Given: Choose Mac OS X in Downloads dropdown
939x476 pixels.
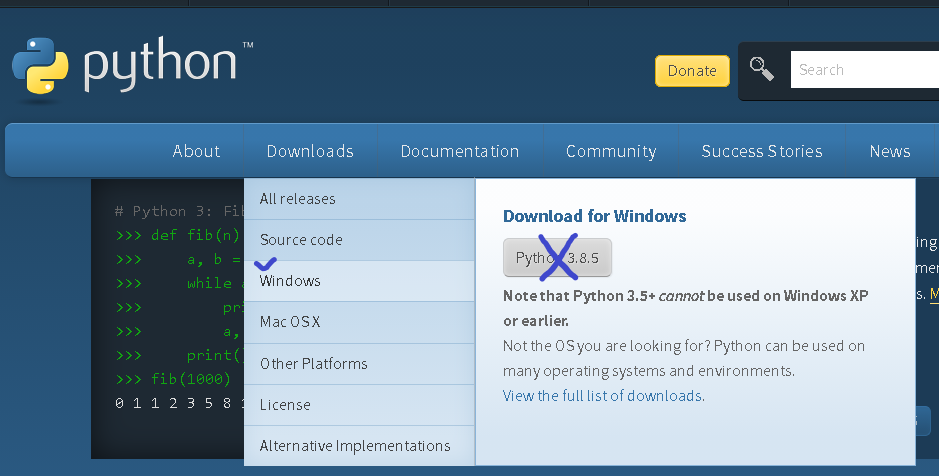Looking at the screenshot, I should (x=359, y=322).
